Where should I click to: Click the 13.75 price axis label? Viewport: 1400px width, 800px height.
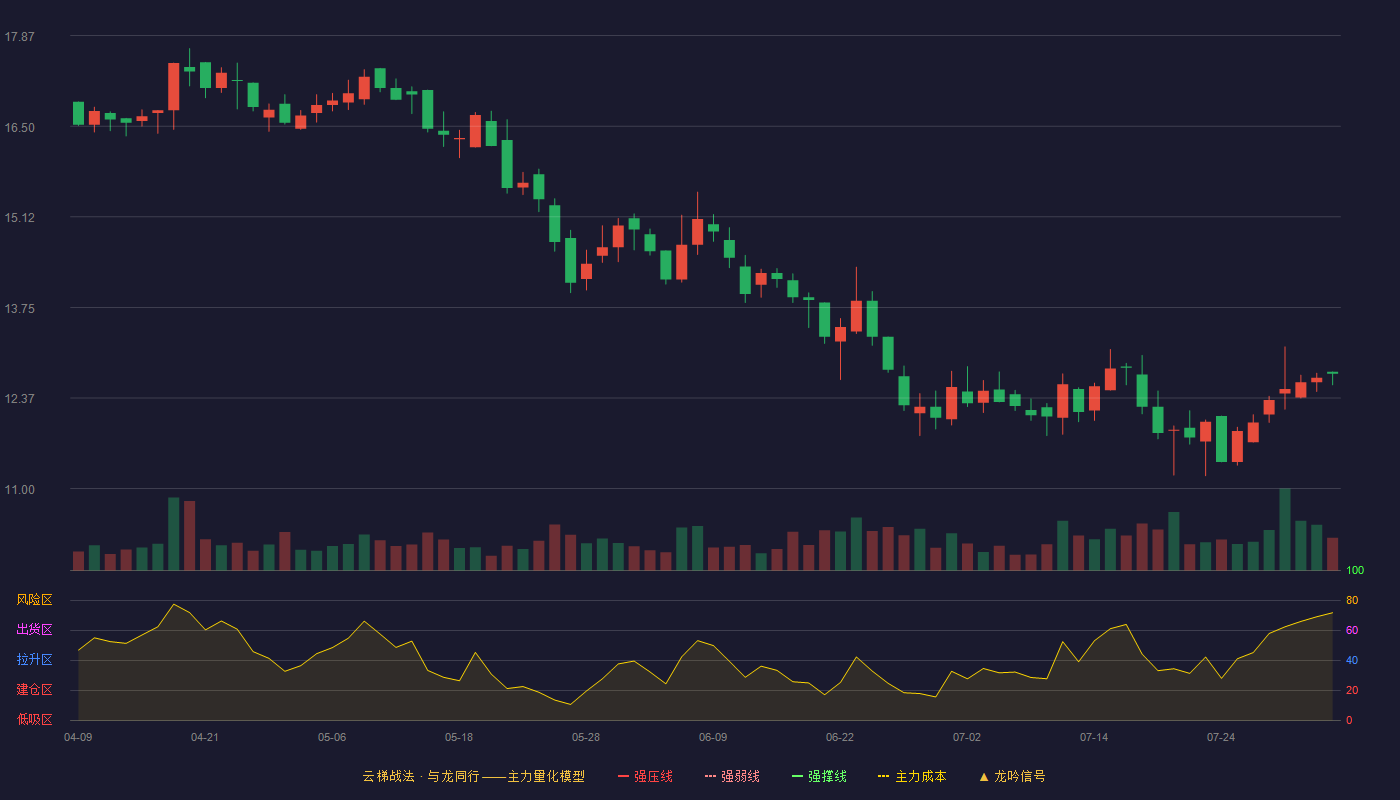point(20,309)
